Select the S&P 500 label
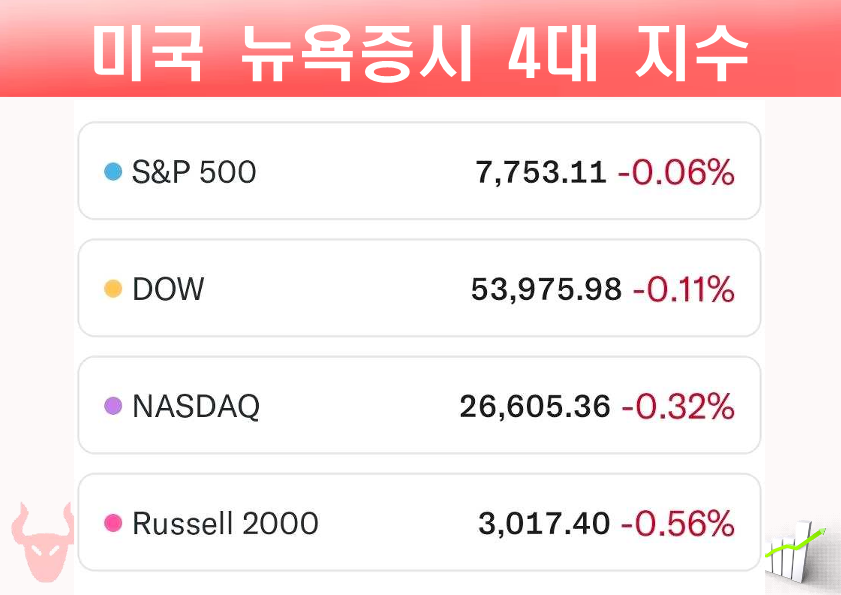Viewport: 841px width, 595px height. pos(194,172)
